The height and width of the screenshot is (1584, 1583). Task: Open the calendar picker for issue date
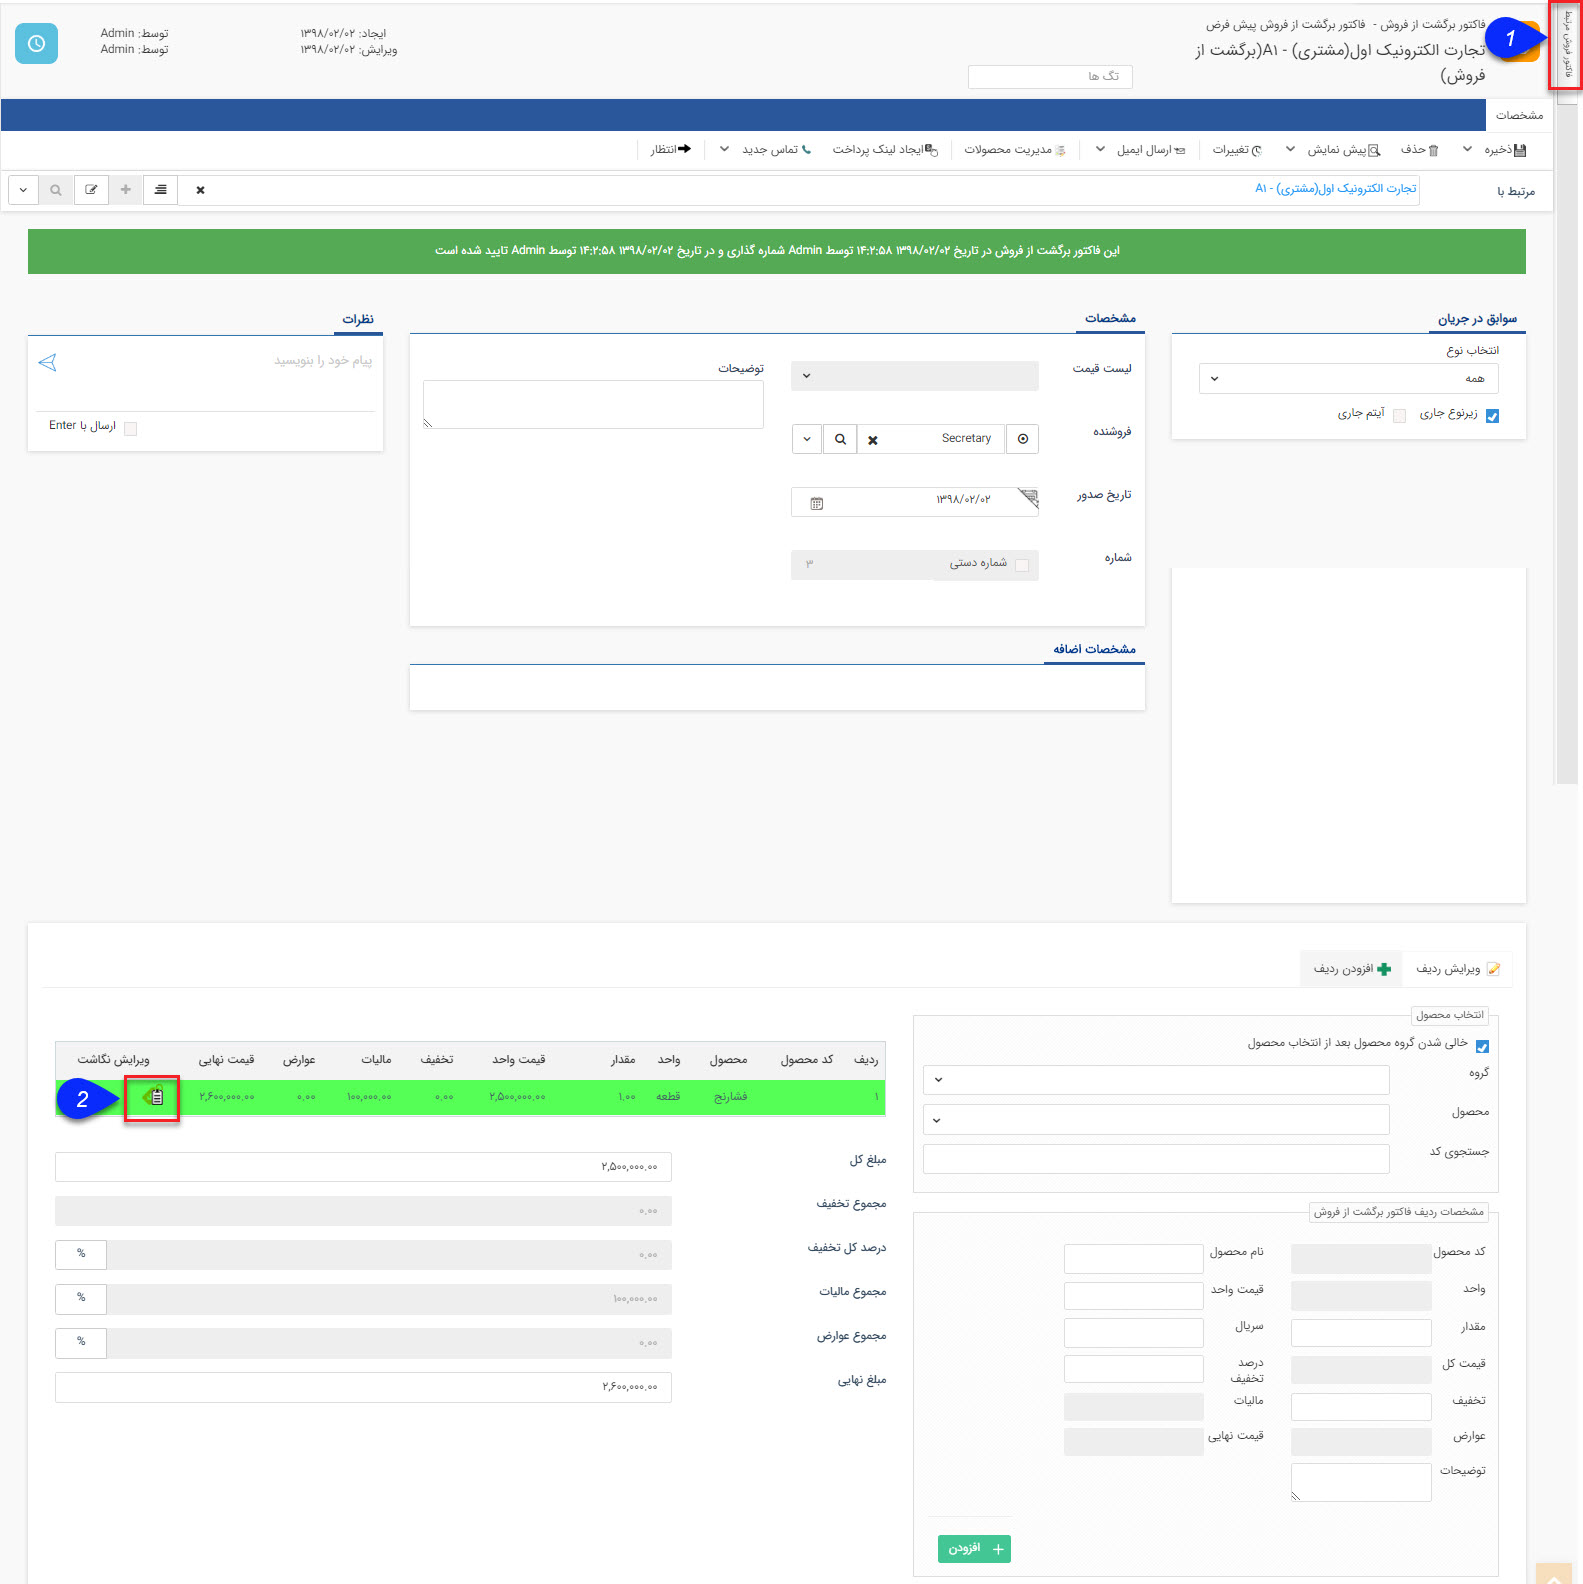[x=816, y=503]
